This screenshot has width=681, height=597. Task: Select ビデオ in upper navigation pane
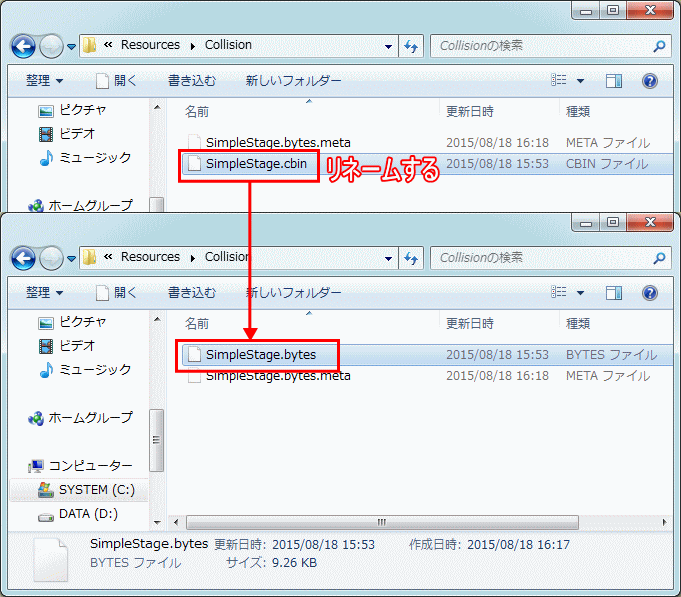tap(67, 134)
